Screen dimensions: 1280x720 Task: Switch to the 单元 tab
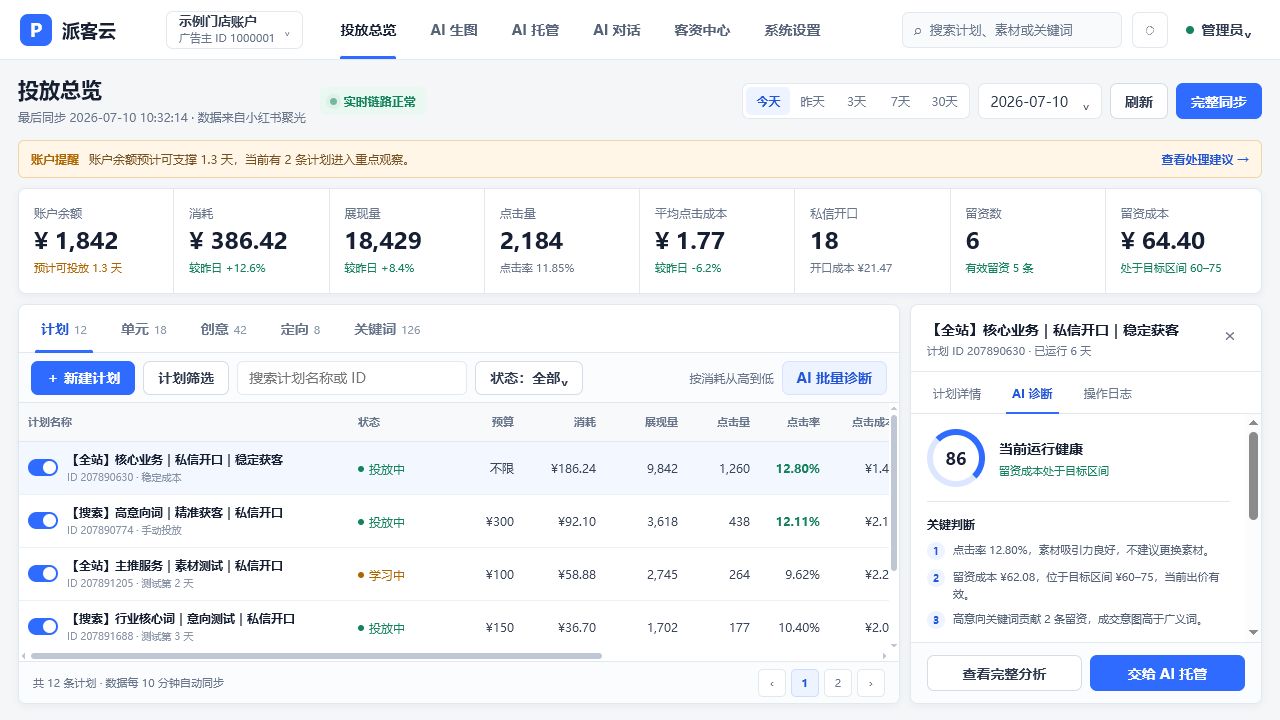tap(144, 329)
